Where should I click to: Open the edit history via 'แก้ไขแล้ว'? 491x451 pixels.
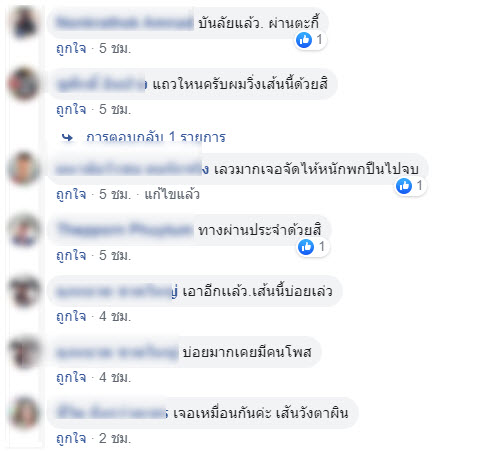[172, 194]
